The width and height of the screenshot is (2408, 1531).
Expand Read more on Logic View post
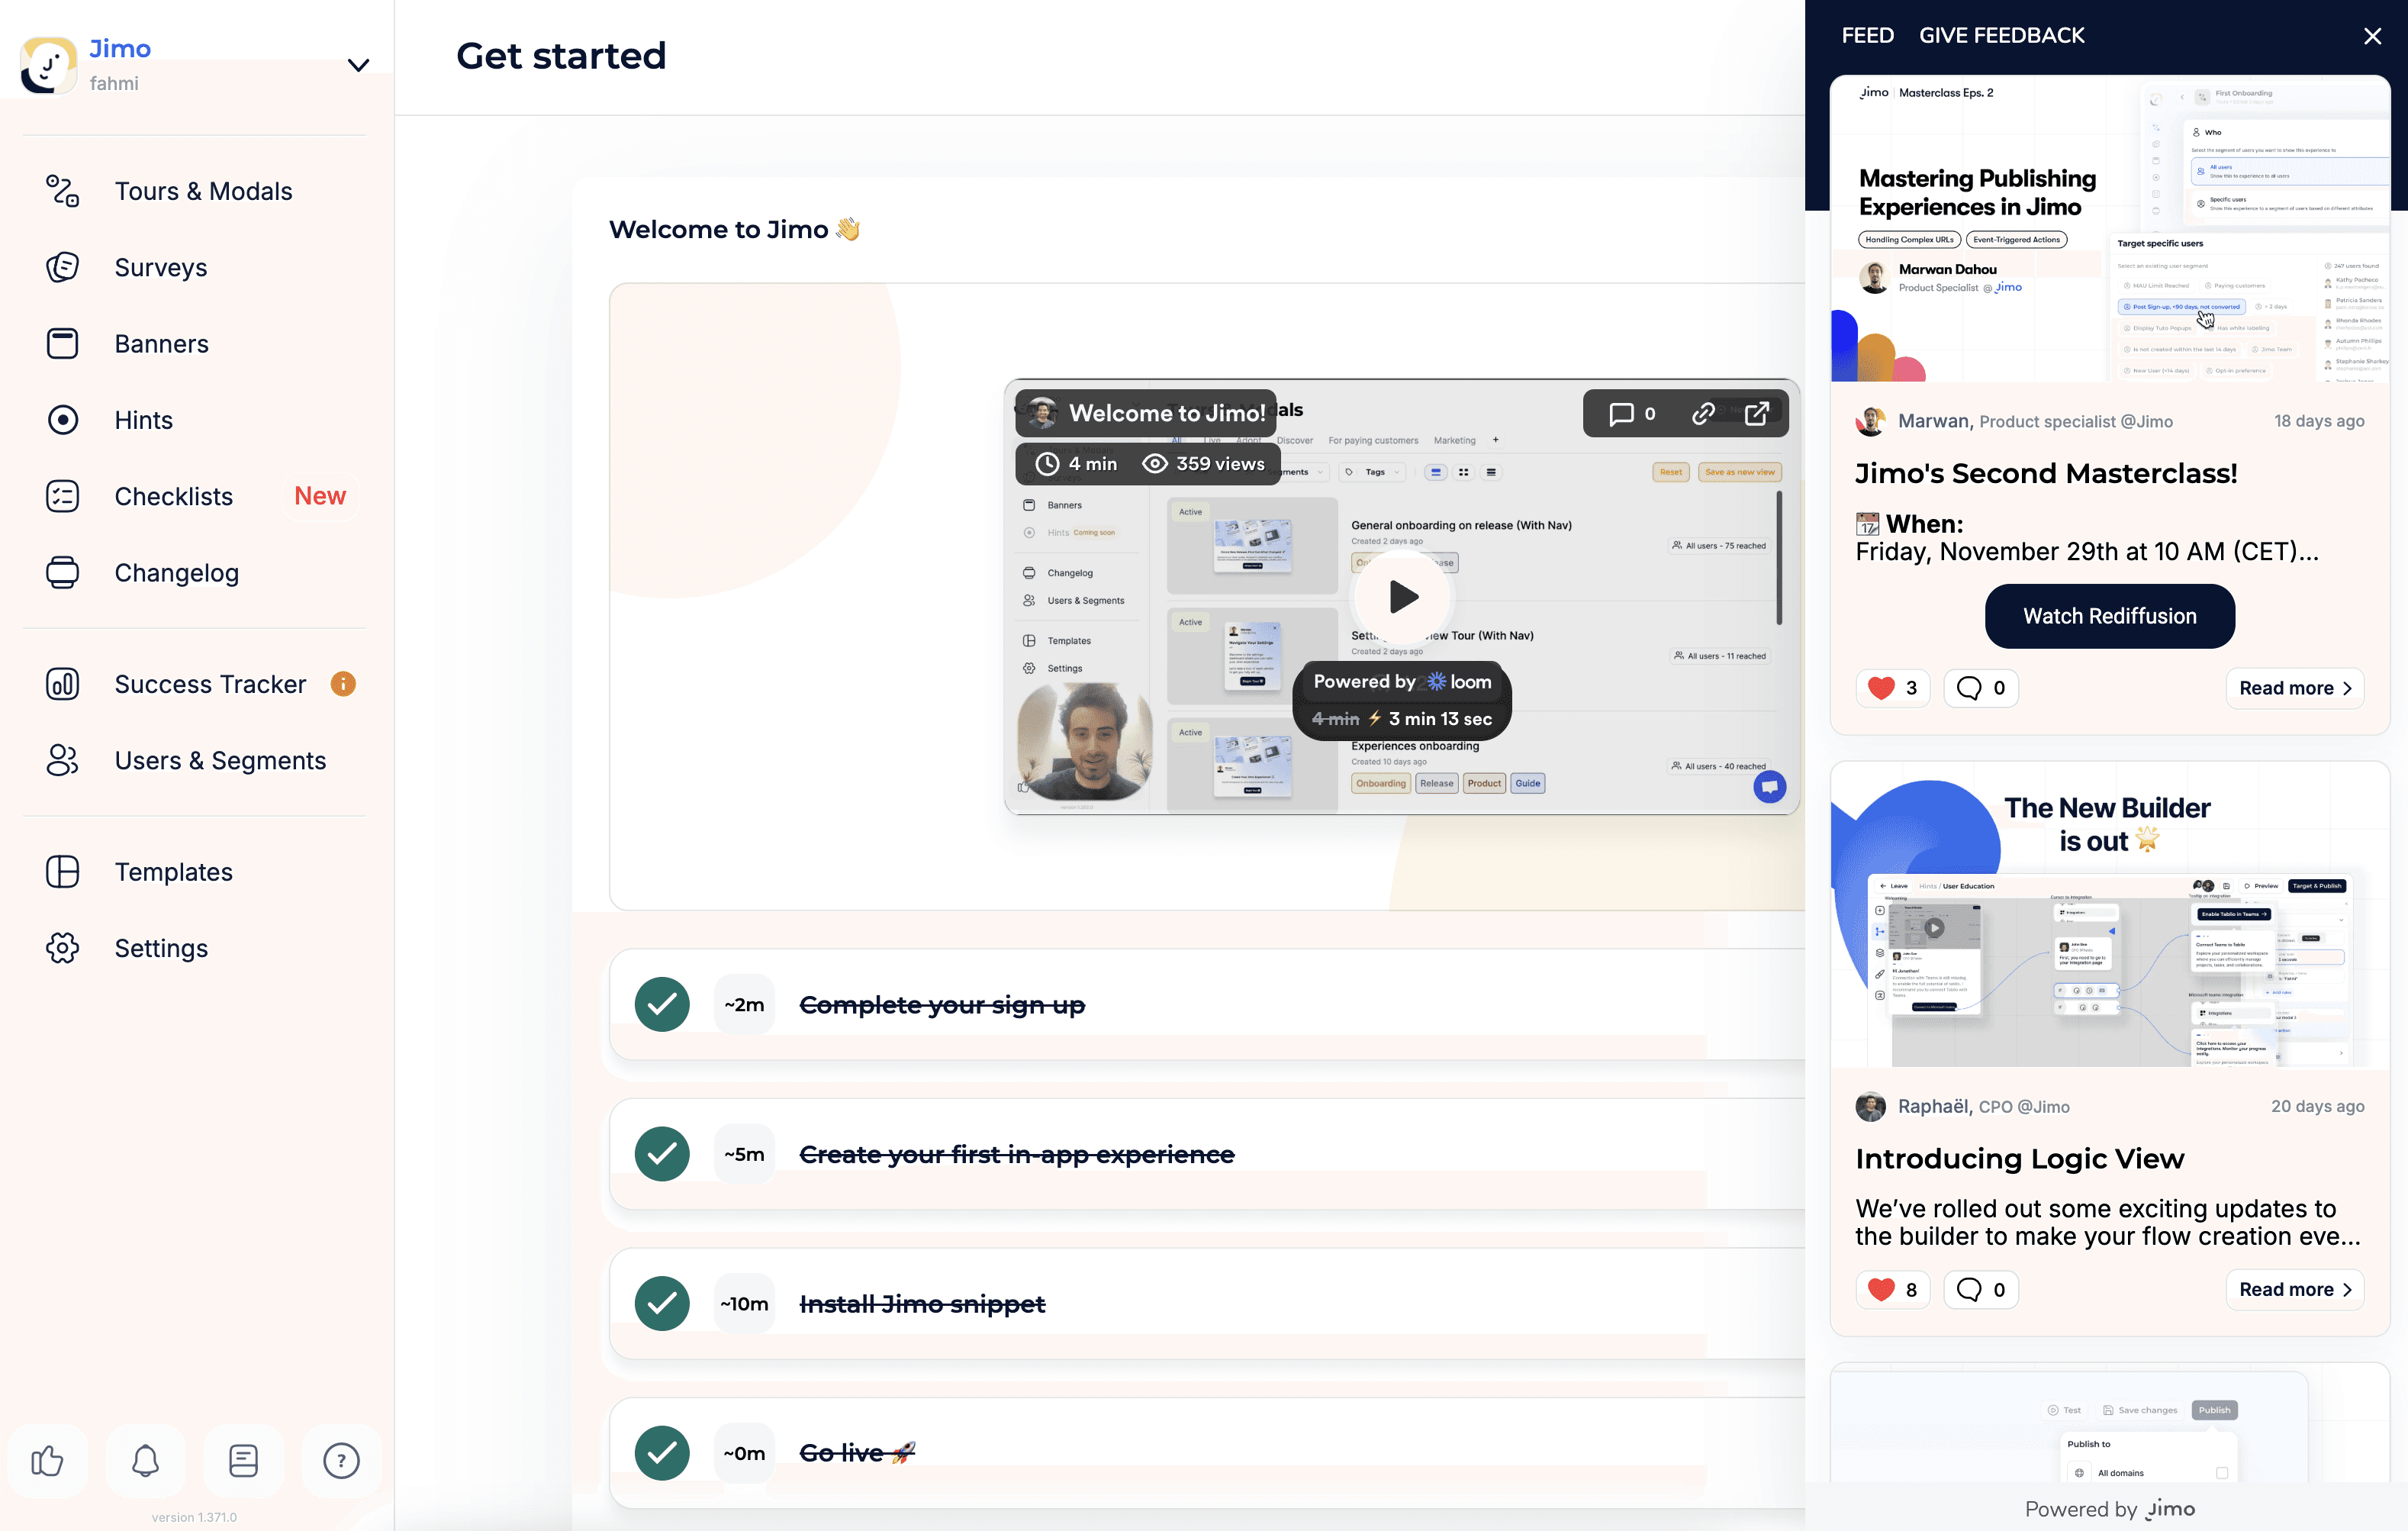coord(2294,1289)
